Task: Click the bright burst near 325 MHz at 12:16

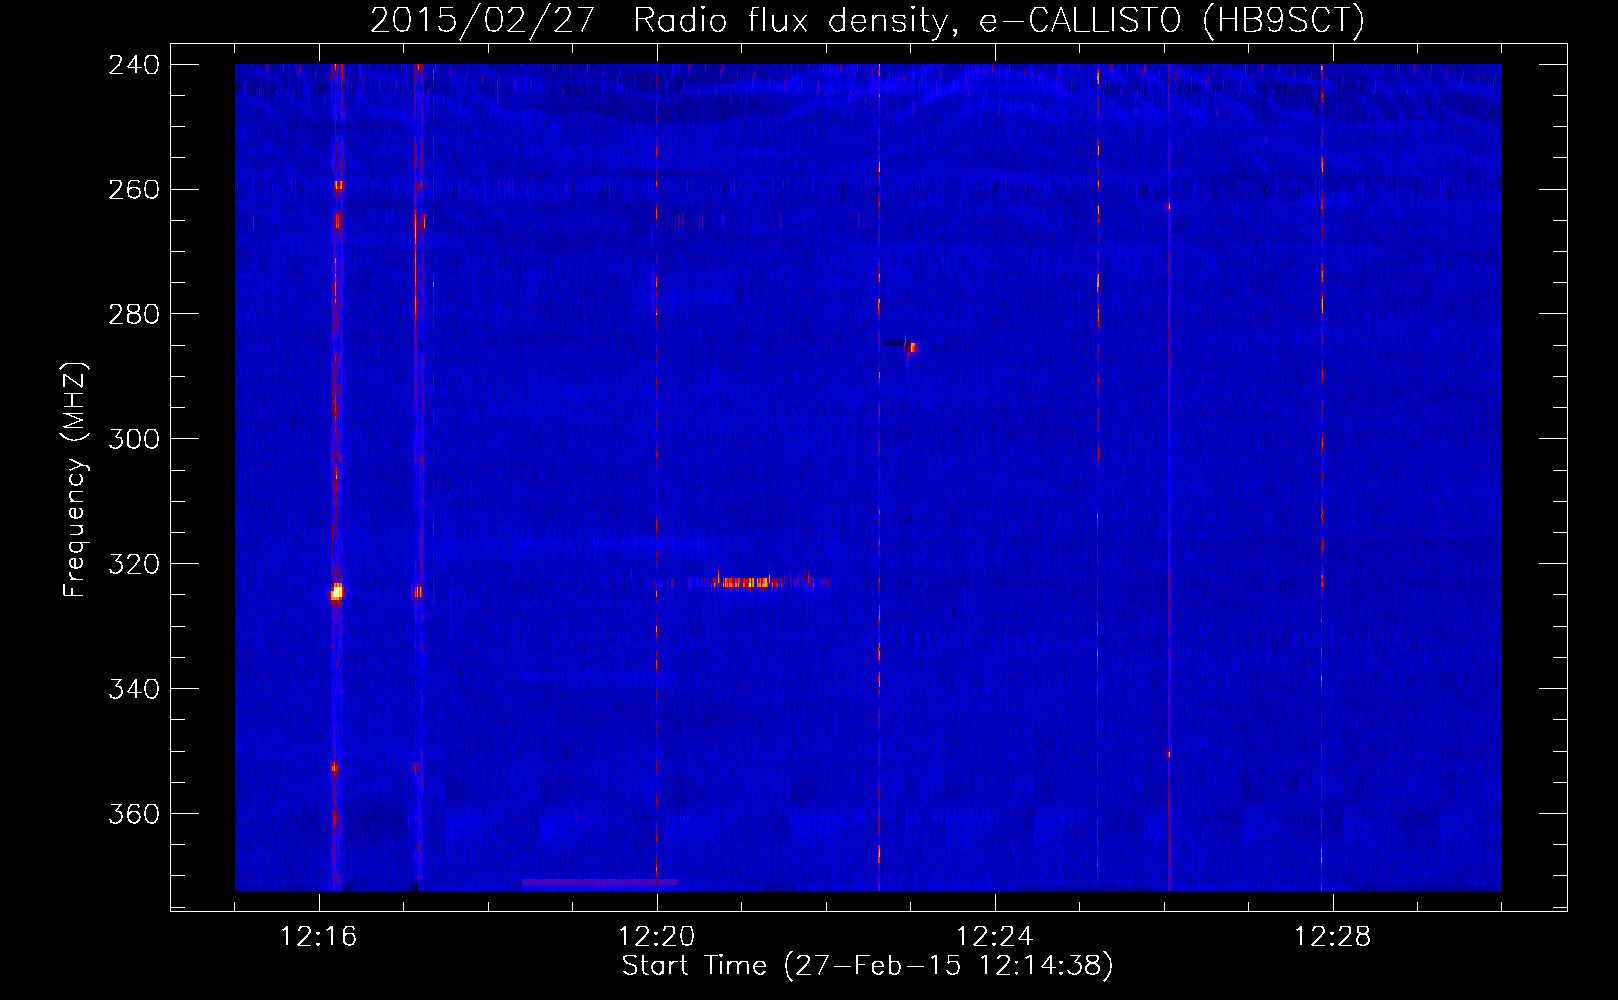Action: coord(337,593)
